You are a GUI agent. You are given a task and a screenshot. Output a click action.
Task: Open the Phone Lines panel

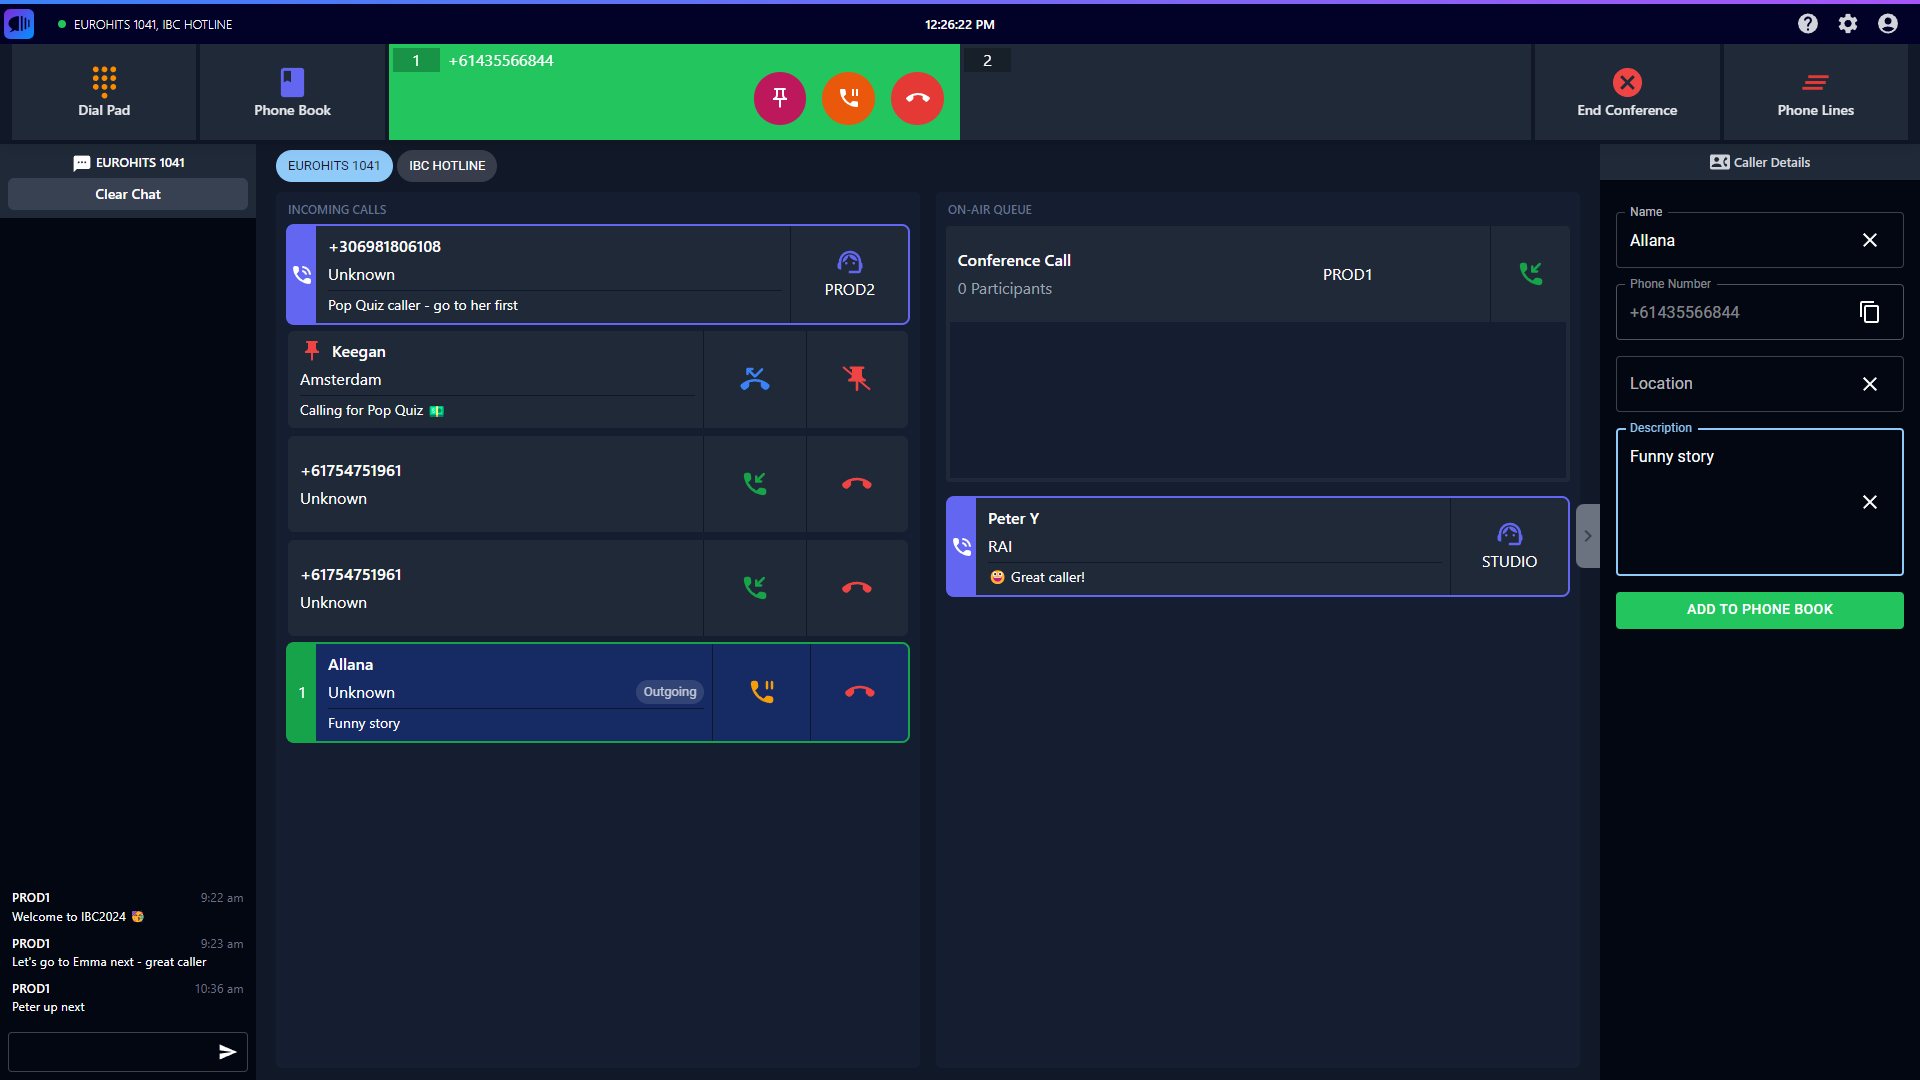click(x=1814, y=91)
